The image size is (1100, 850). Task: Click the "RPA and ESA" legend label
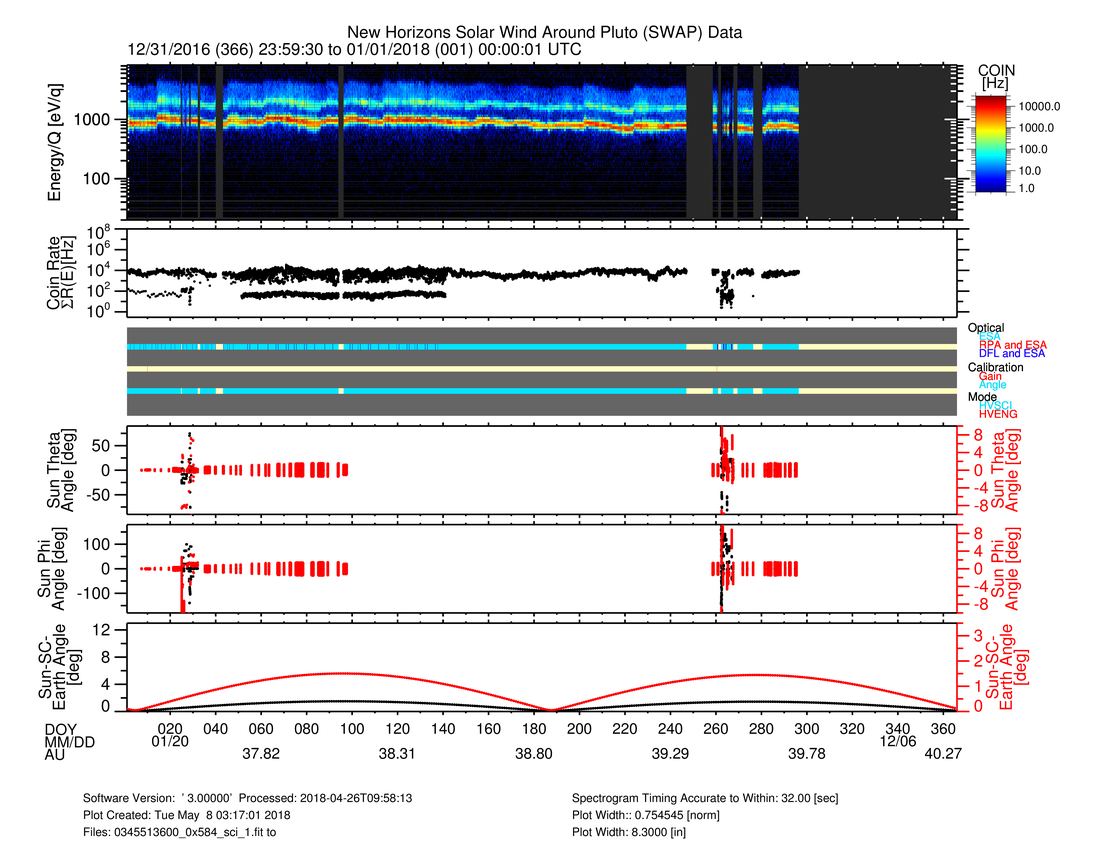click(1012, 345)
